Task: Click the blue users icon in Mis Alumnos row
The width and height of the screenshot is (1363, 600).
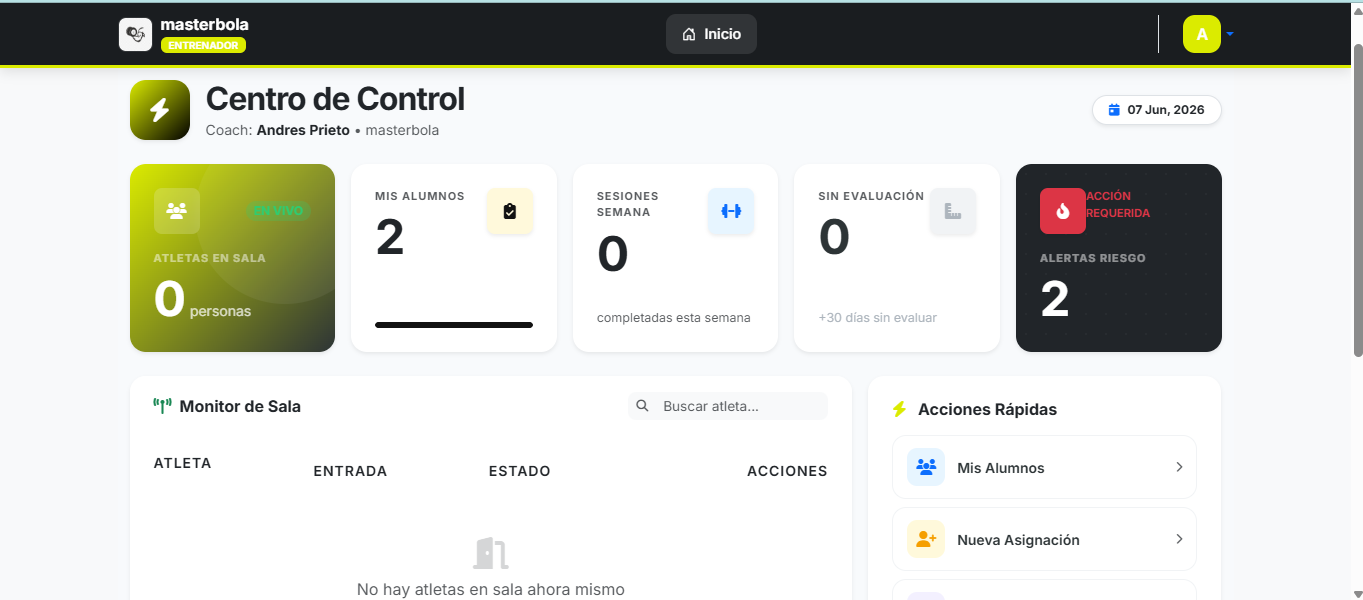Action: coord(926,467)
